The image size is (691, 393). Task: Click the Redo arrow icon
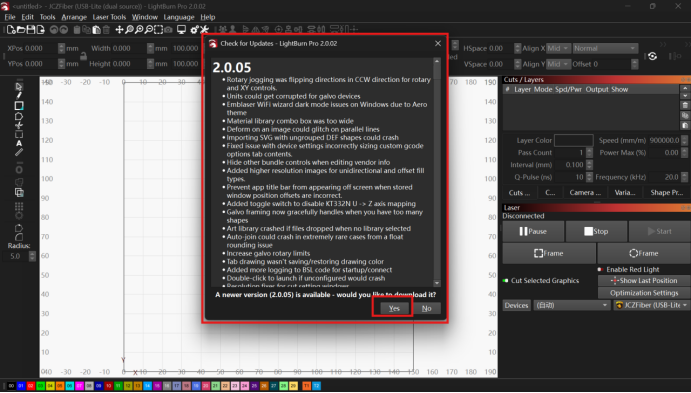click(64, 30)
